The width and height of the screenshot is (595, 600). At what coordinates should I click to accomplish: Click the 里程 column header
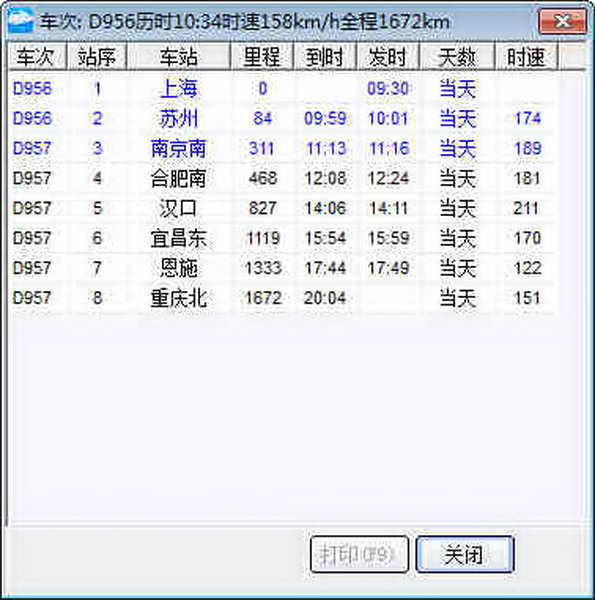(262, 57)
